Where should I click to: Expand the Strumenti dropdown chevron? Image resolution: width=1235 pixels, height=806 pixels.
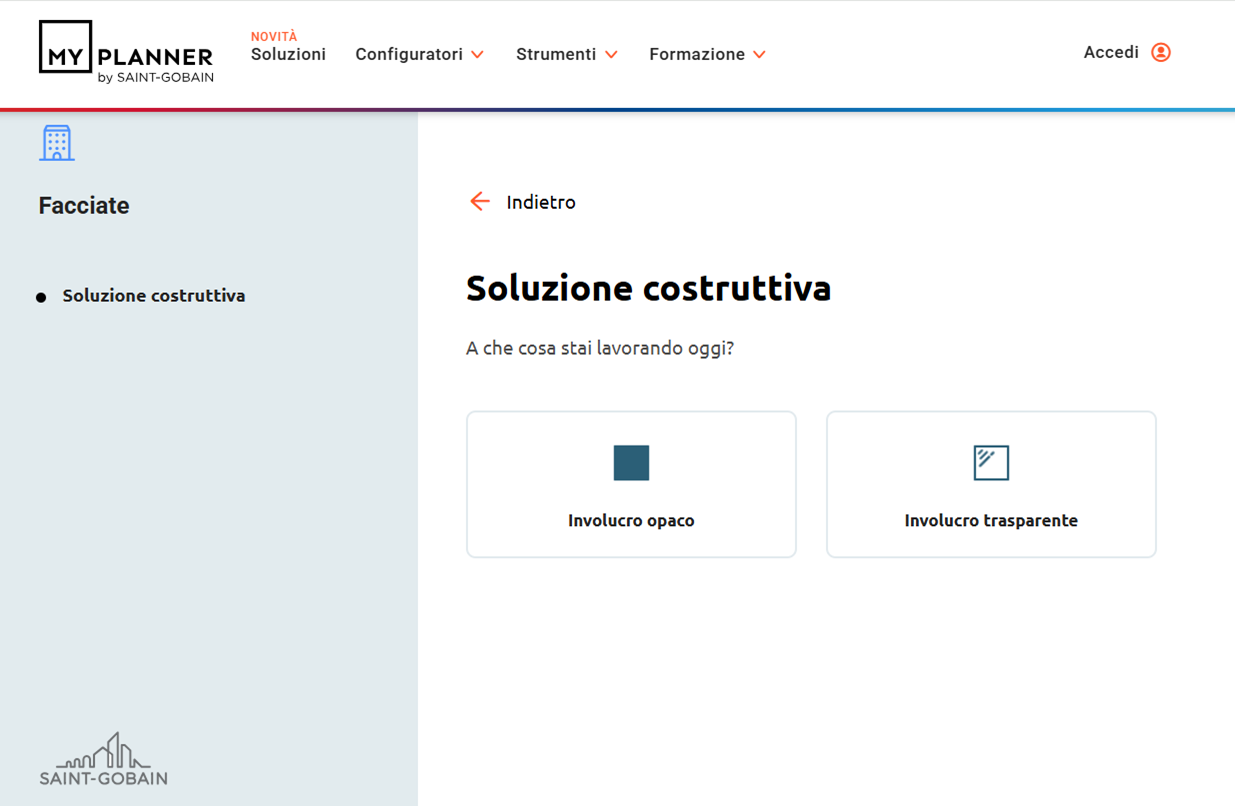tap(612, 55)
